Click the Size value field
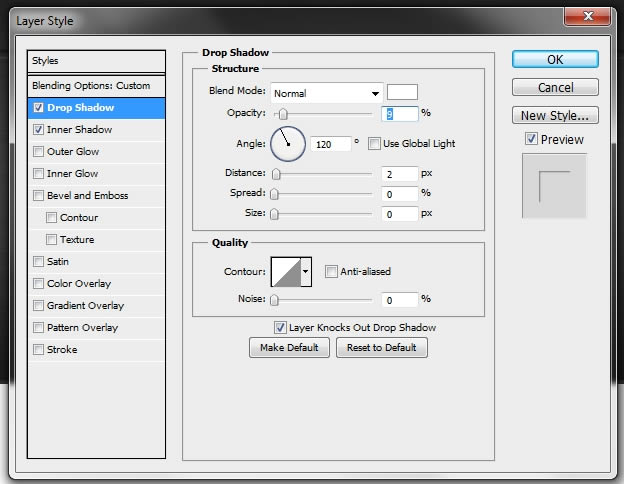The image size is (624, 484). pos(400,214)
